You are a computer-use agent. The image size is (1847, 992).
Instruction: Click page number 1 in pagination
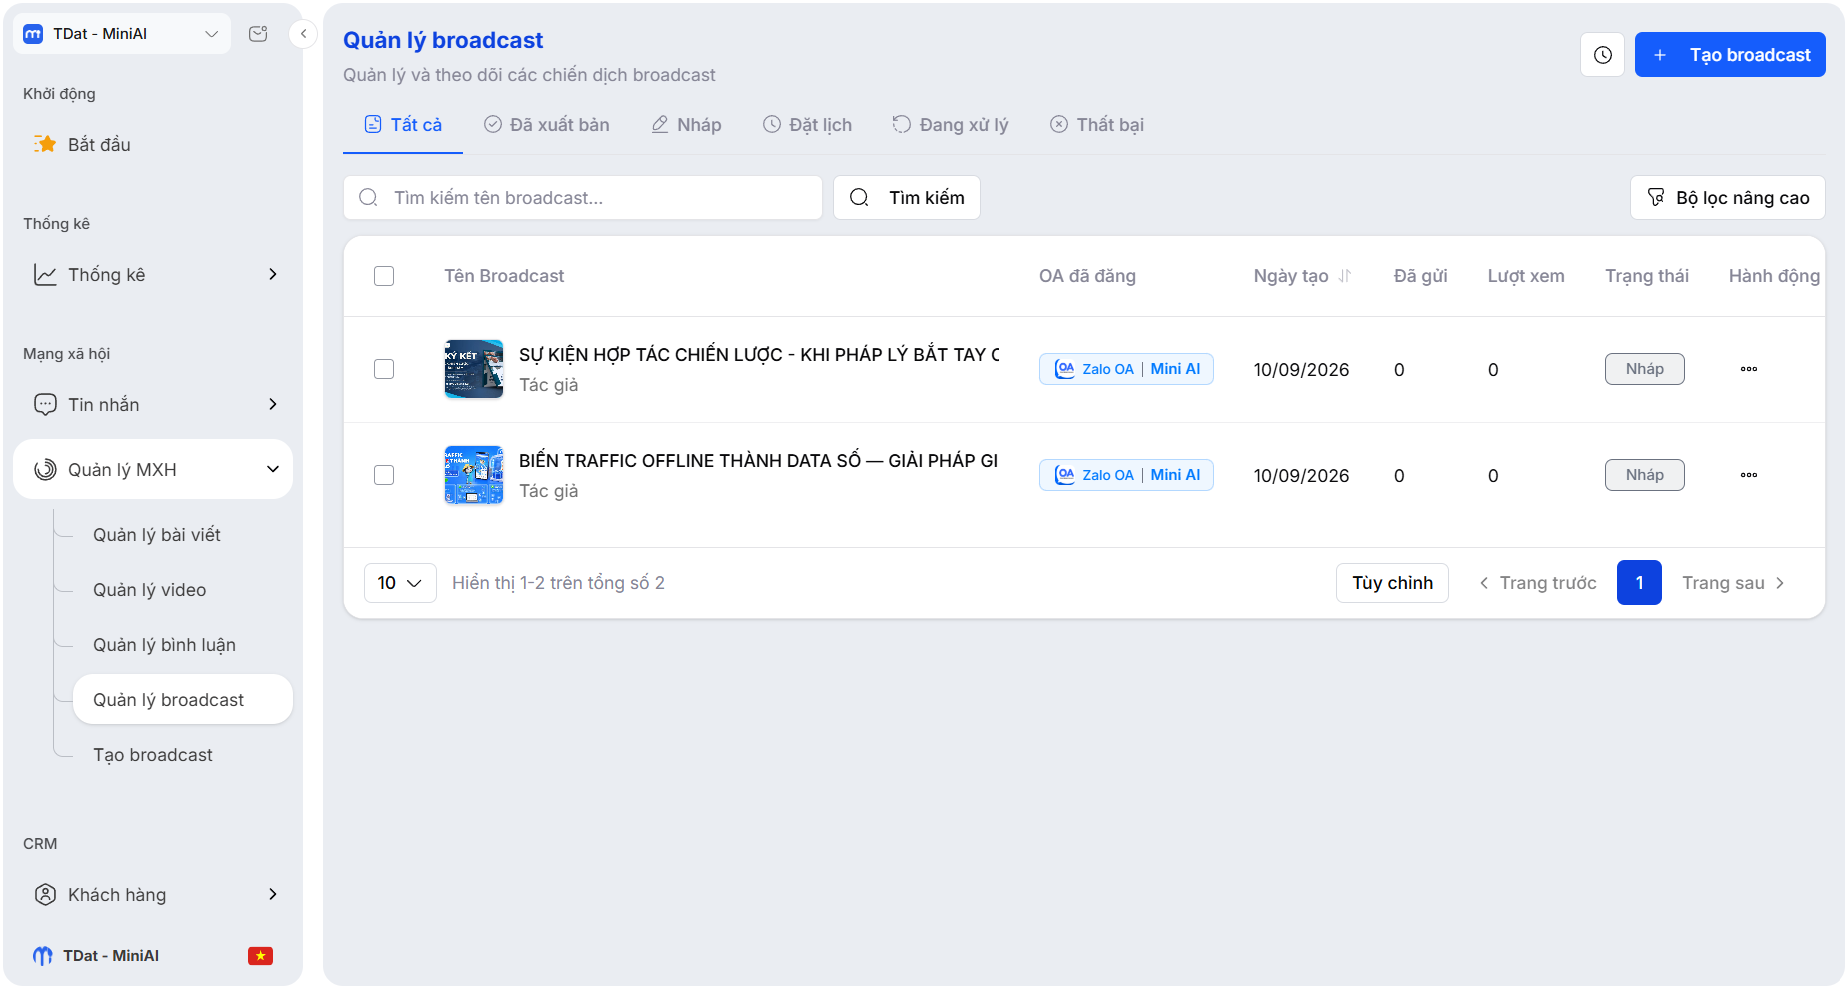pos(1639,583)
